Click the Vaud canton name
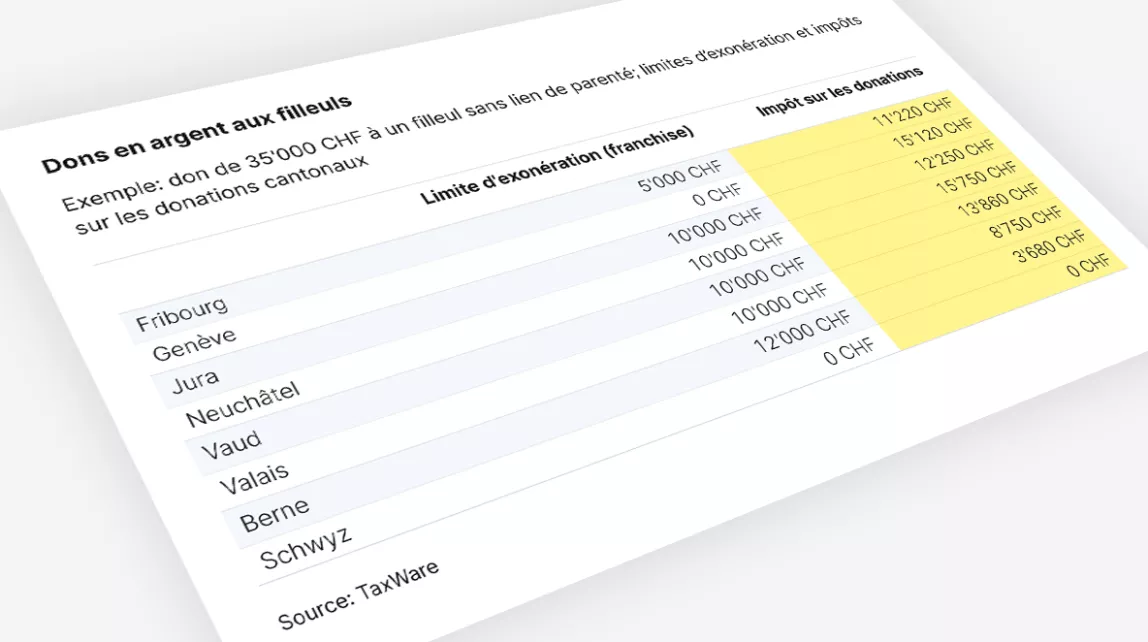Viewport: 1148px width, 642px height. [x=231, y=444]
